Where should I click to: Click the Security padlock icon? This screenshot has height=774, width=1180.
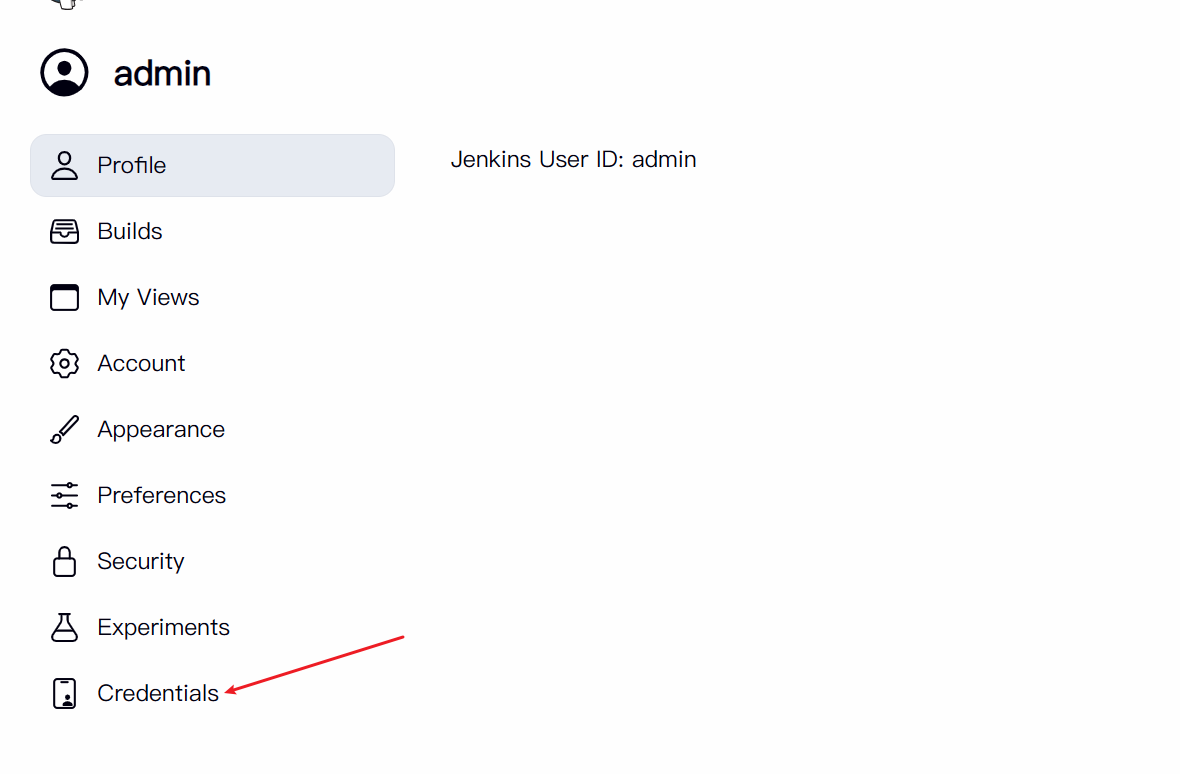click(64, 561)
